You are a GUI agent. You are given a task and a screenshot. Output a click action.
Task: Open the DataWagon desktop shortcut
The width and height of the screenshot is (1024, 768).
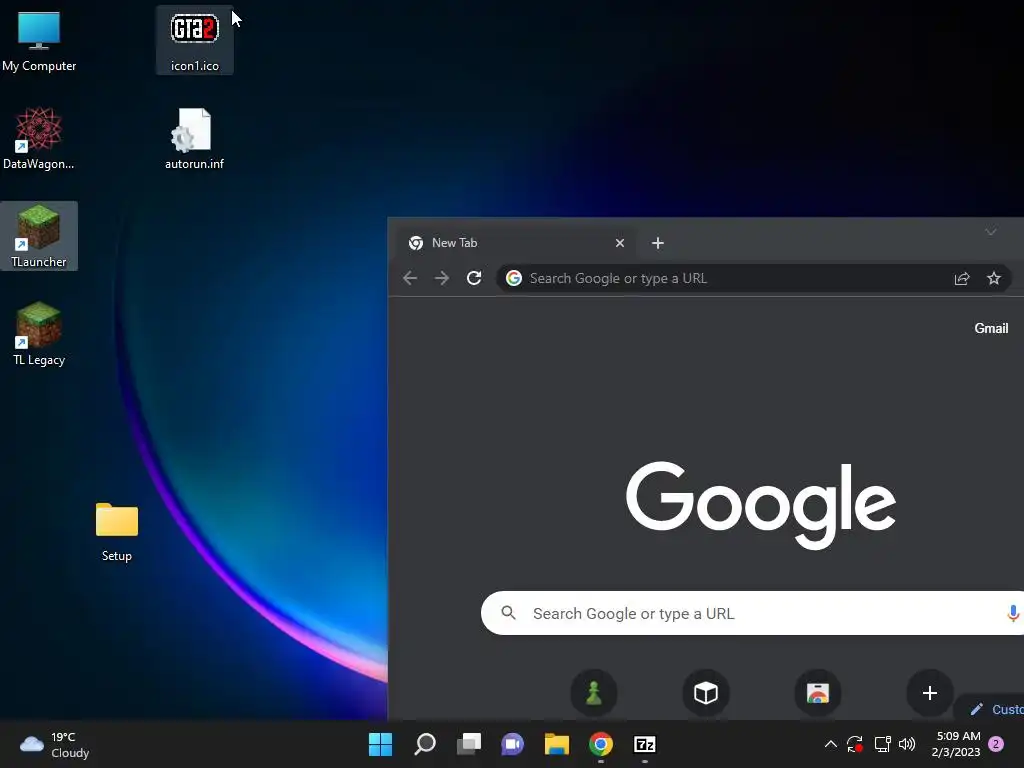click(x=39, y=138)
